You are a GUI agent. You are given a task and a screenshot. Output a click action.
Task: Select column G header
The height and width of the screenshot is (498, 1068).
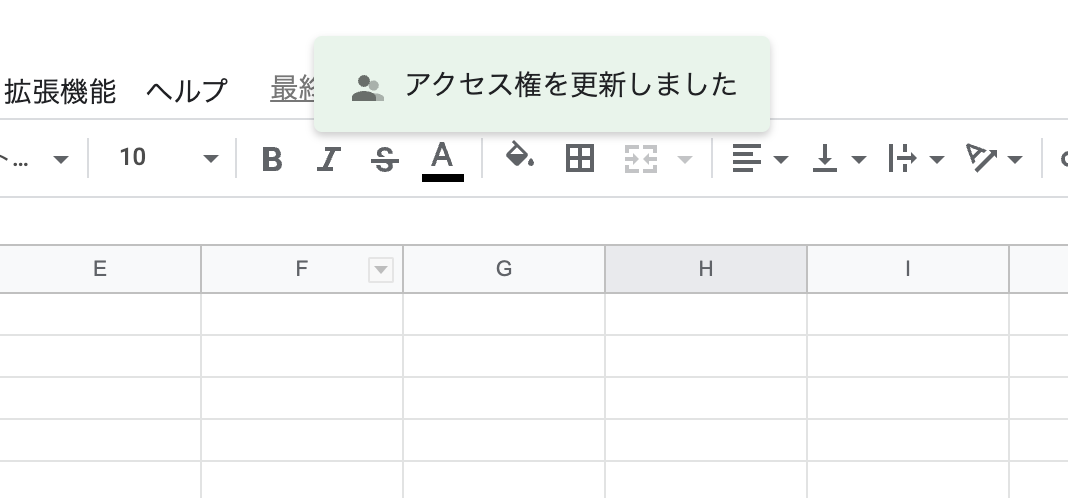pos(503,269)
